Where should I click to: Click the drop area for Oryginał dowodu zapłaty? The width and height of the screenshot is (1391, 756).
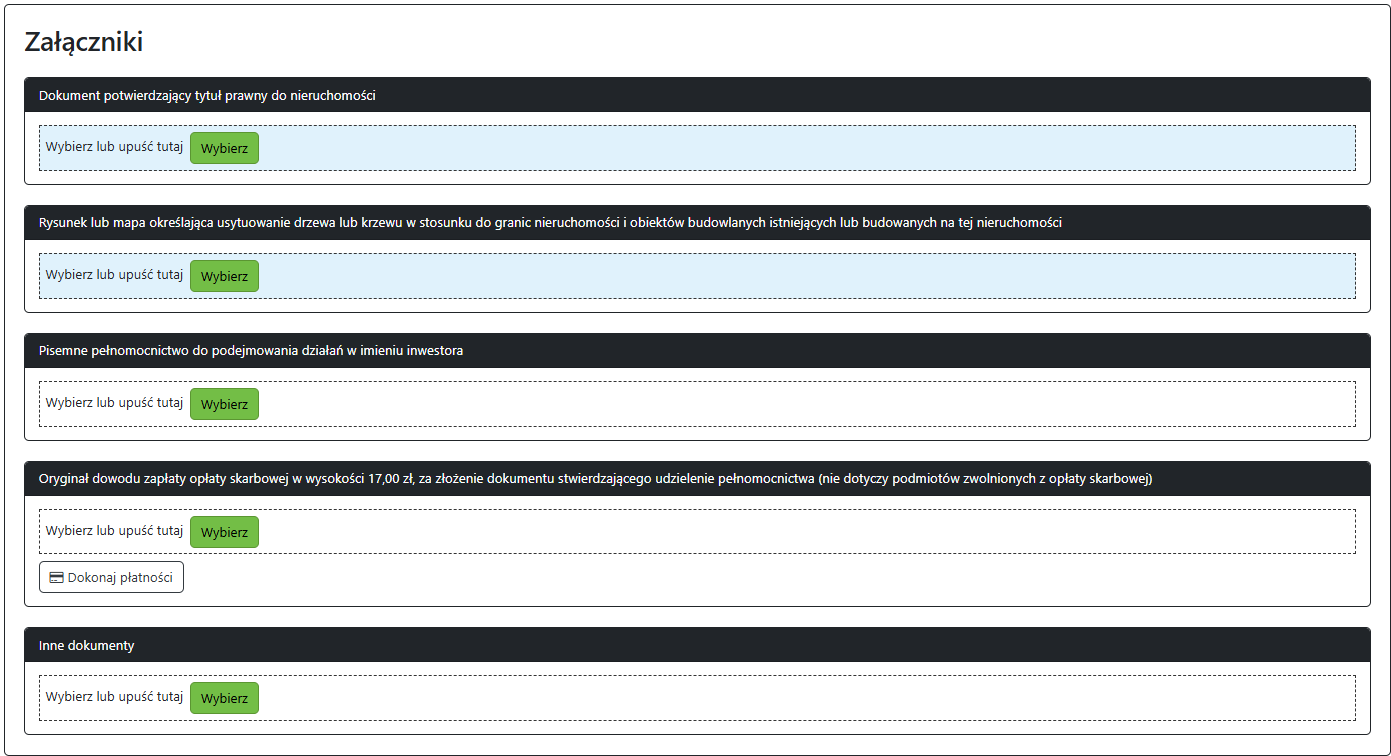(800, 532)
